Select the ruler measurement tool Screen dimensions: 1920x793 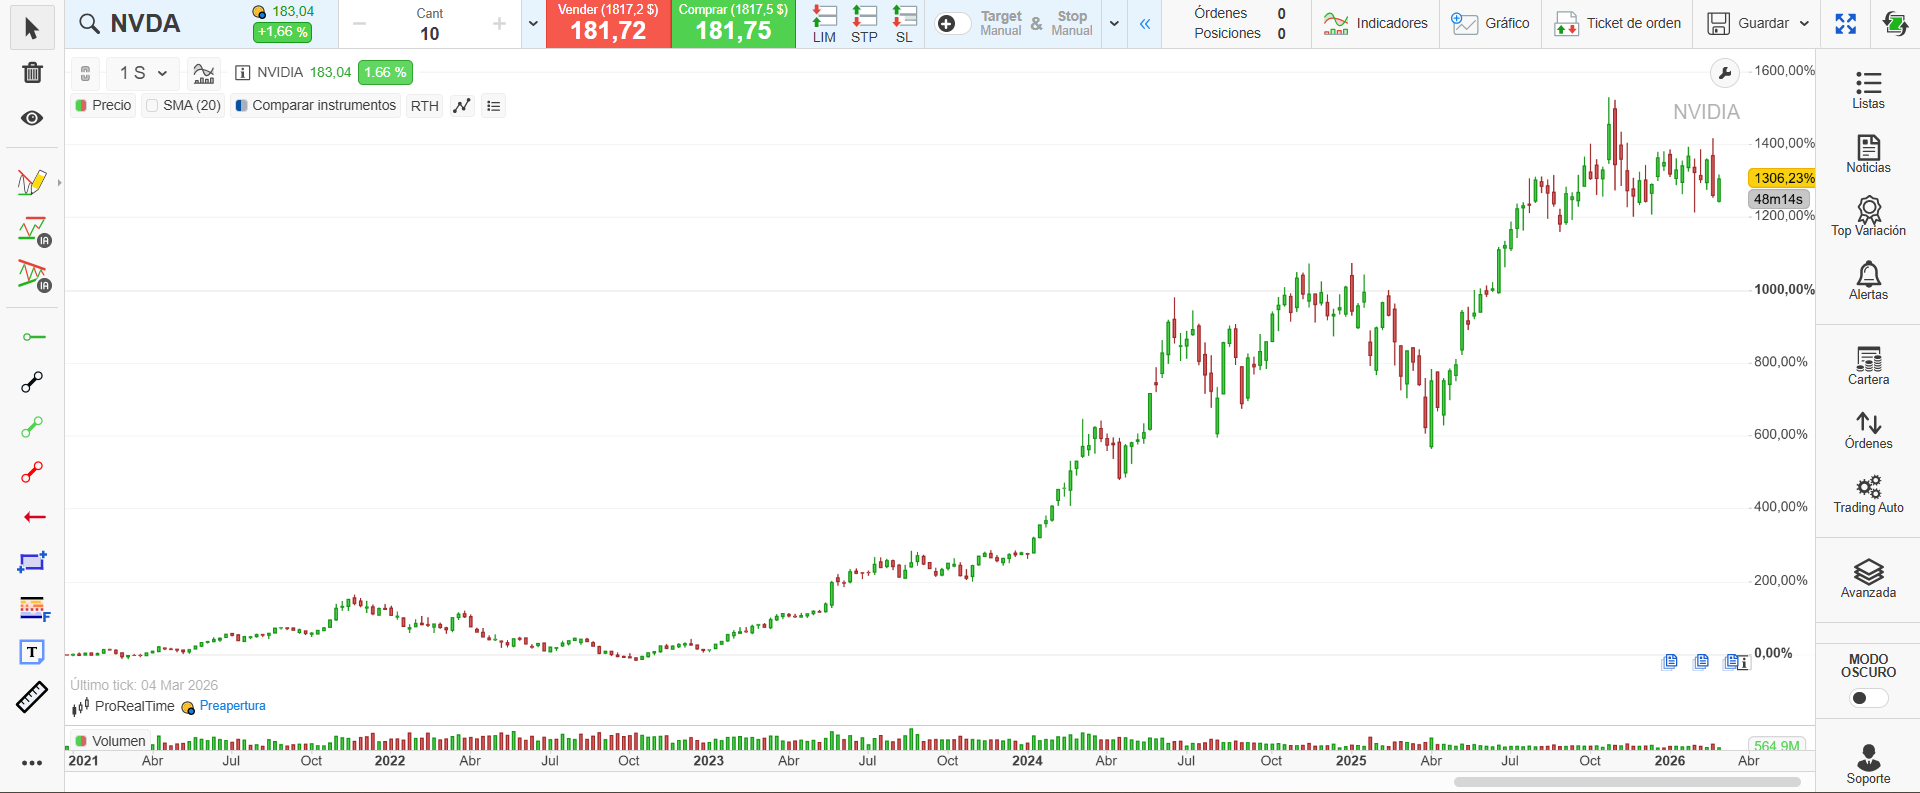(x=32, y=697)
